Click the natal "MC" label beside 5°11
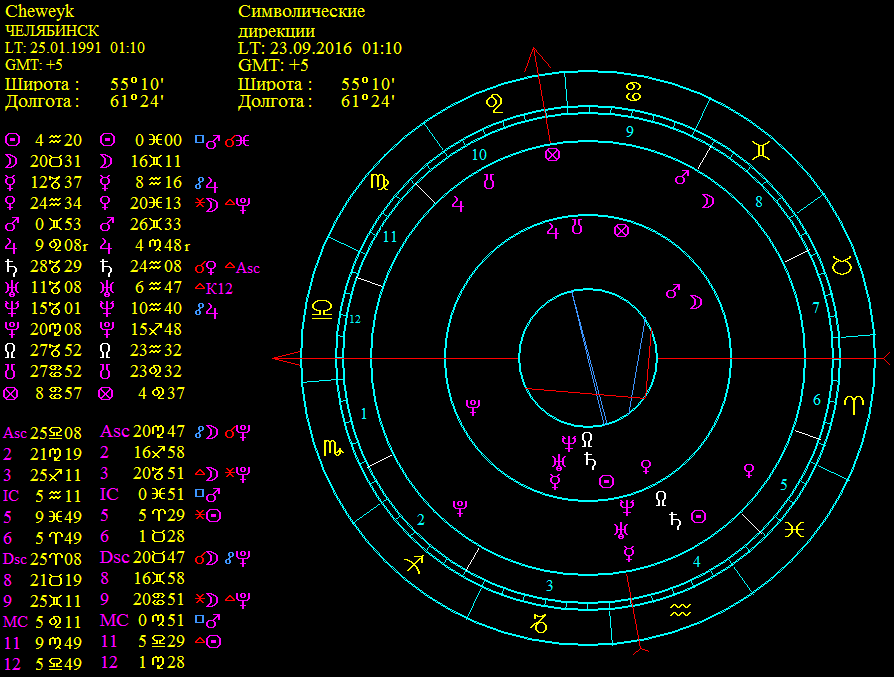The height and width of the screenshot is (677, 894). [15, 622]
